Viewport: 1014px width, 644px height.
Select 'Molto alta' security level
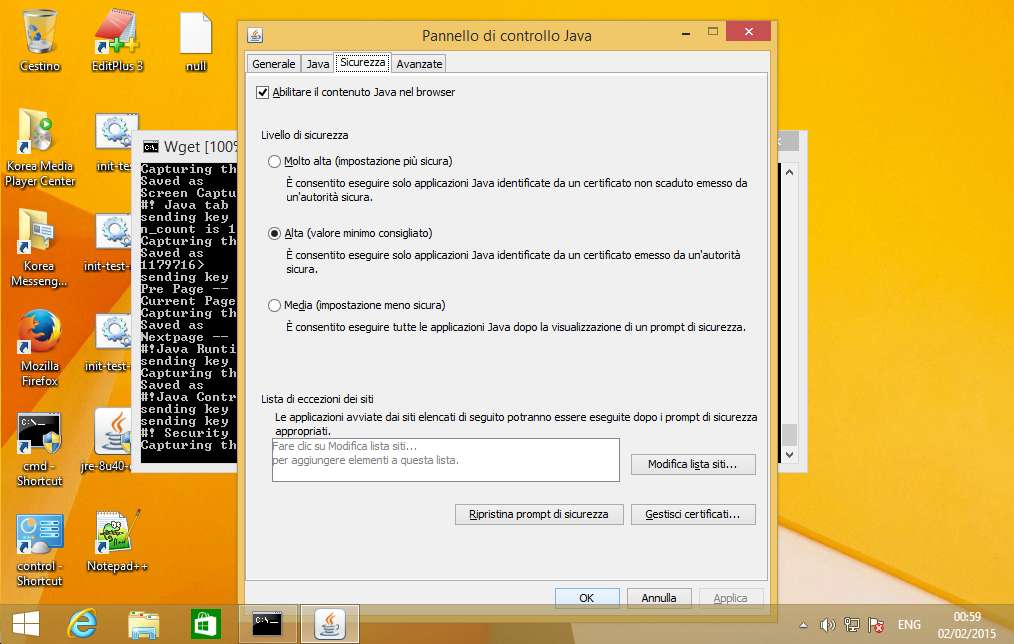click(275, 161)
